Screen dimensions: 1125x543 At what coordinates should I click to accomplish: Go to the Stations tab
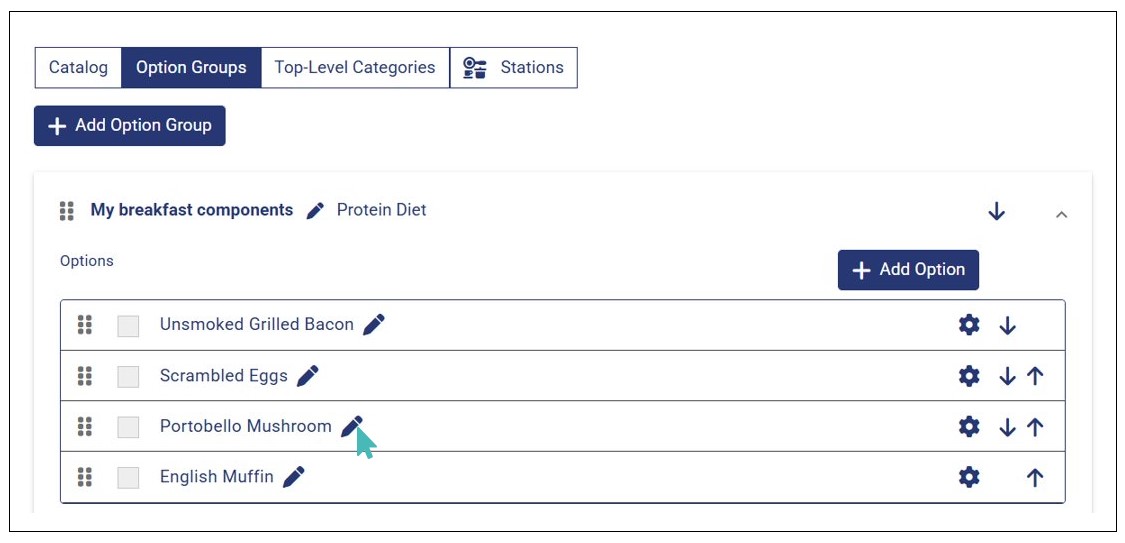[x=514, y=68]
